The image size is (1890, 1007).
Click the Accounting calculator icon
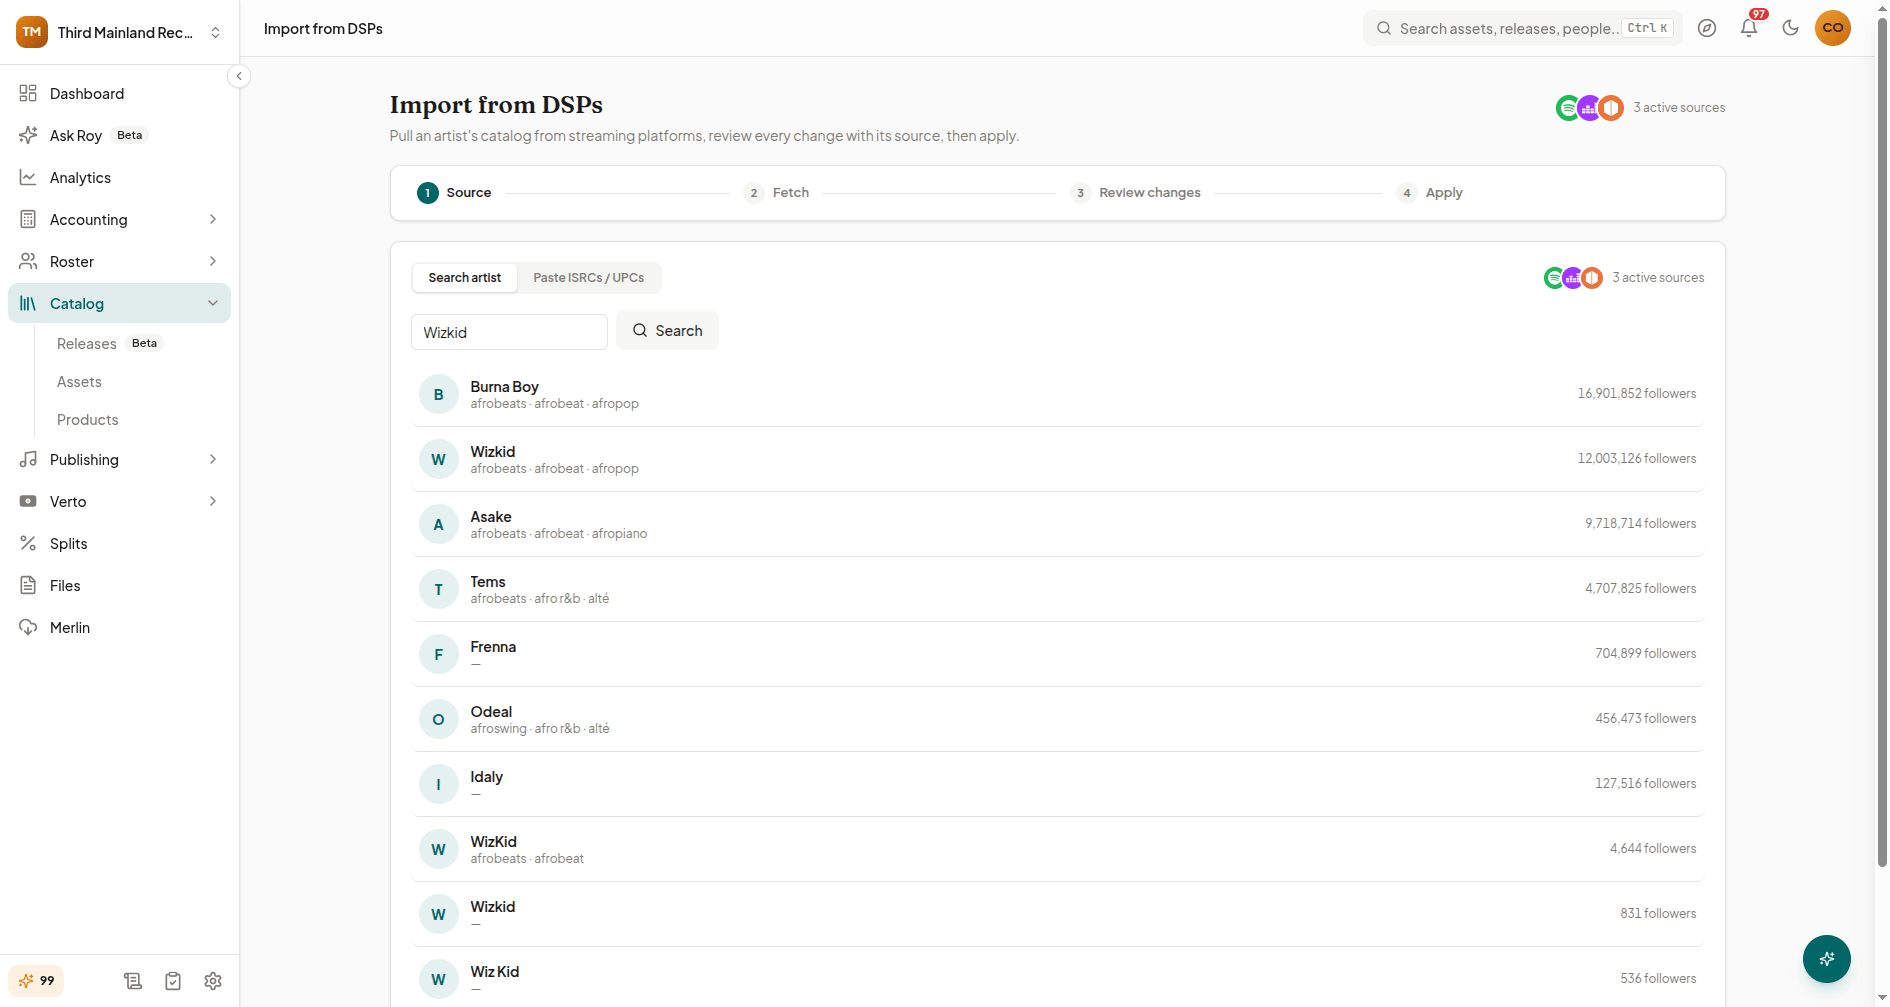tap(28, 219)
